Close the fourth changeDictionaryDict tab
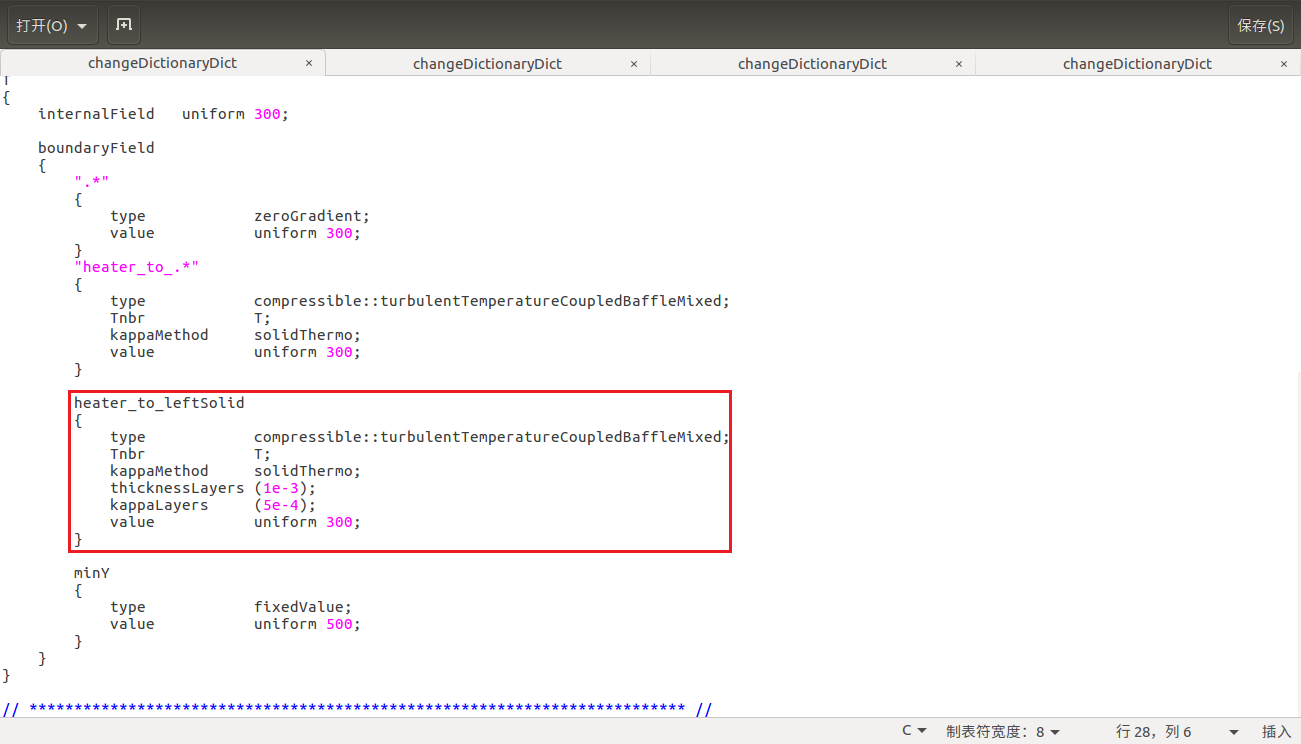 click(x=1284, y=63)
